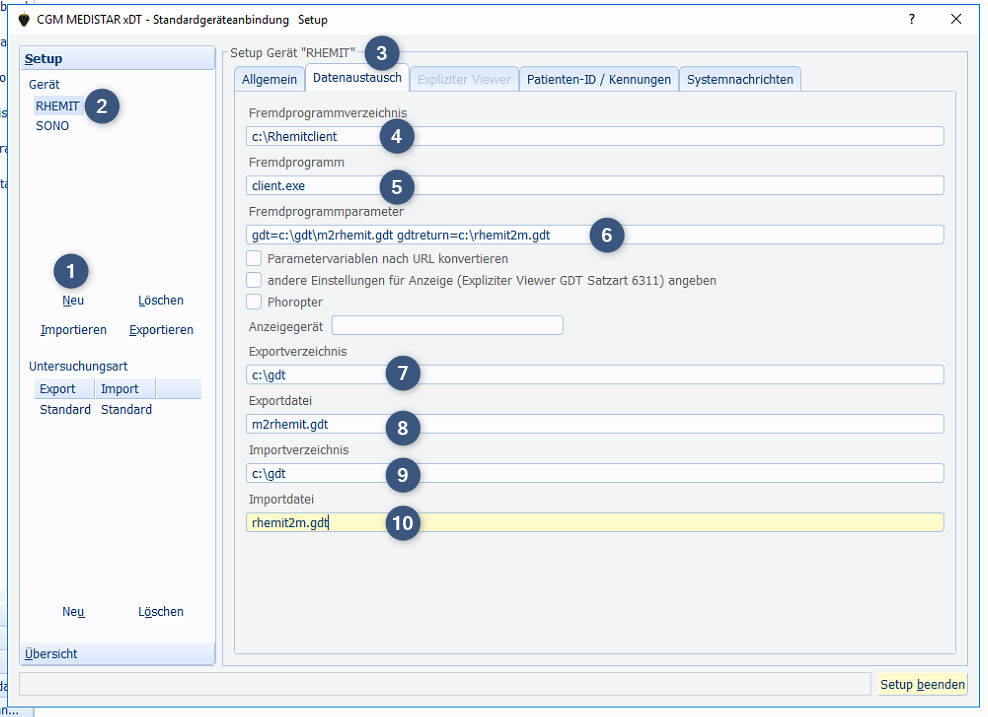Click Löschen below the Untersuchungsart table
Screen dimensions: 988x717
pos(161,612)
